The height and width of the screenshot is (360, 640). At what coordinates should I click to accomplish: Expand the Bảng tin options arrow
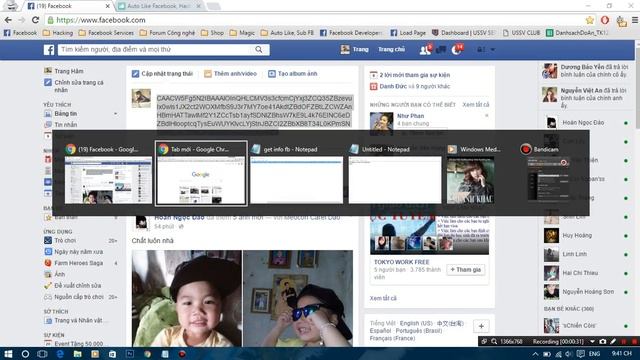pyautogui.click(x=116, y=114)
